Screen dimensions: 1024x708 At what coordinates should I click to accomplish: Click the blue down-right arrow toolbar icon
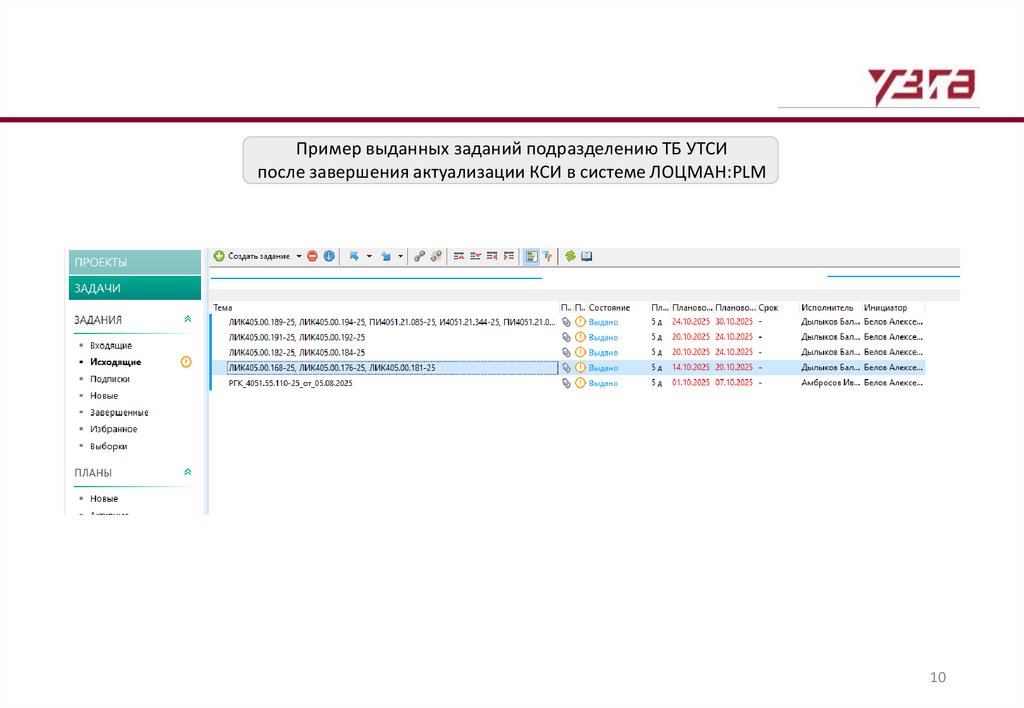click(x=386, y=256)
